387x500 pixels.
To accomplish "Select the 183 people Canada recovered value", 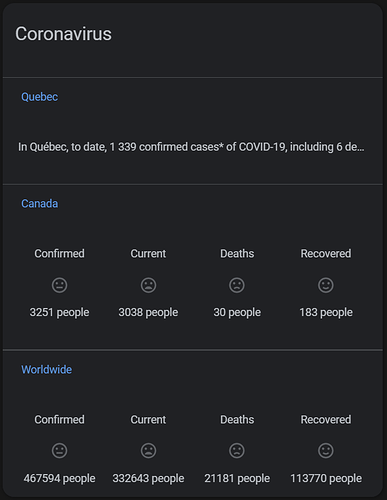I will pyautogui.click(x=326, y=312).
